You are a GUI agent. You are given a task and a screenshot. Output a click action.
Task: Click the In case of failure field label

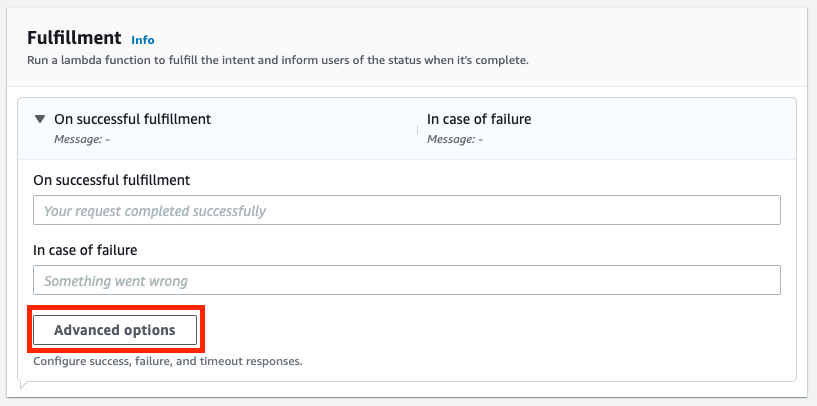(x=85, y=250)
